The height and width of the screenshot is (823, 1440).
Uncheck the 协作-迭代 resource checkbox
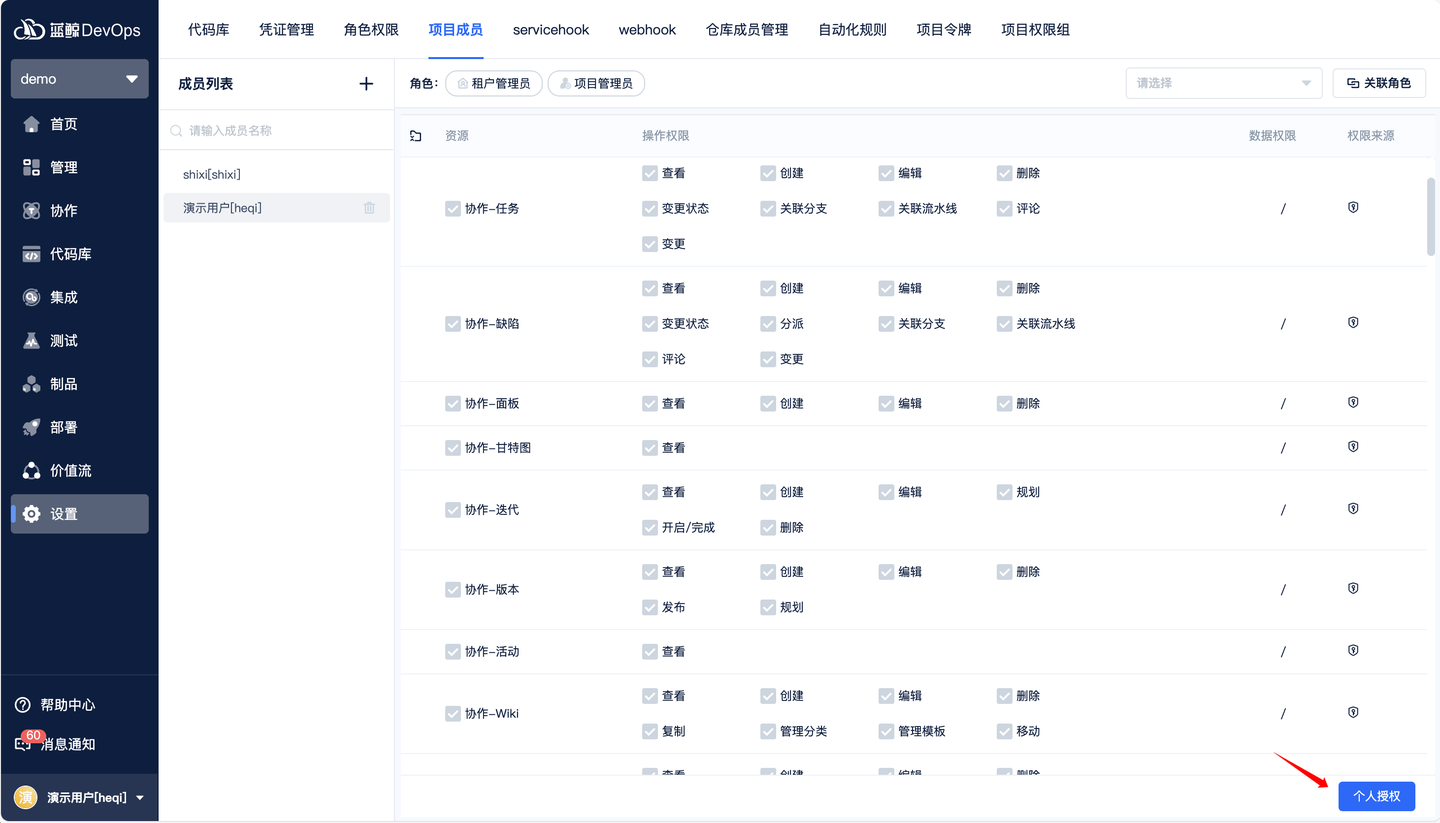[453, 509]
